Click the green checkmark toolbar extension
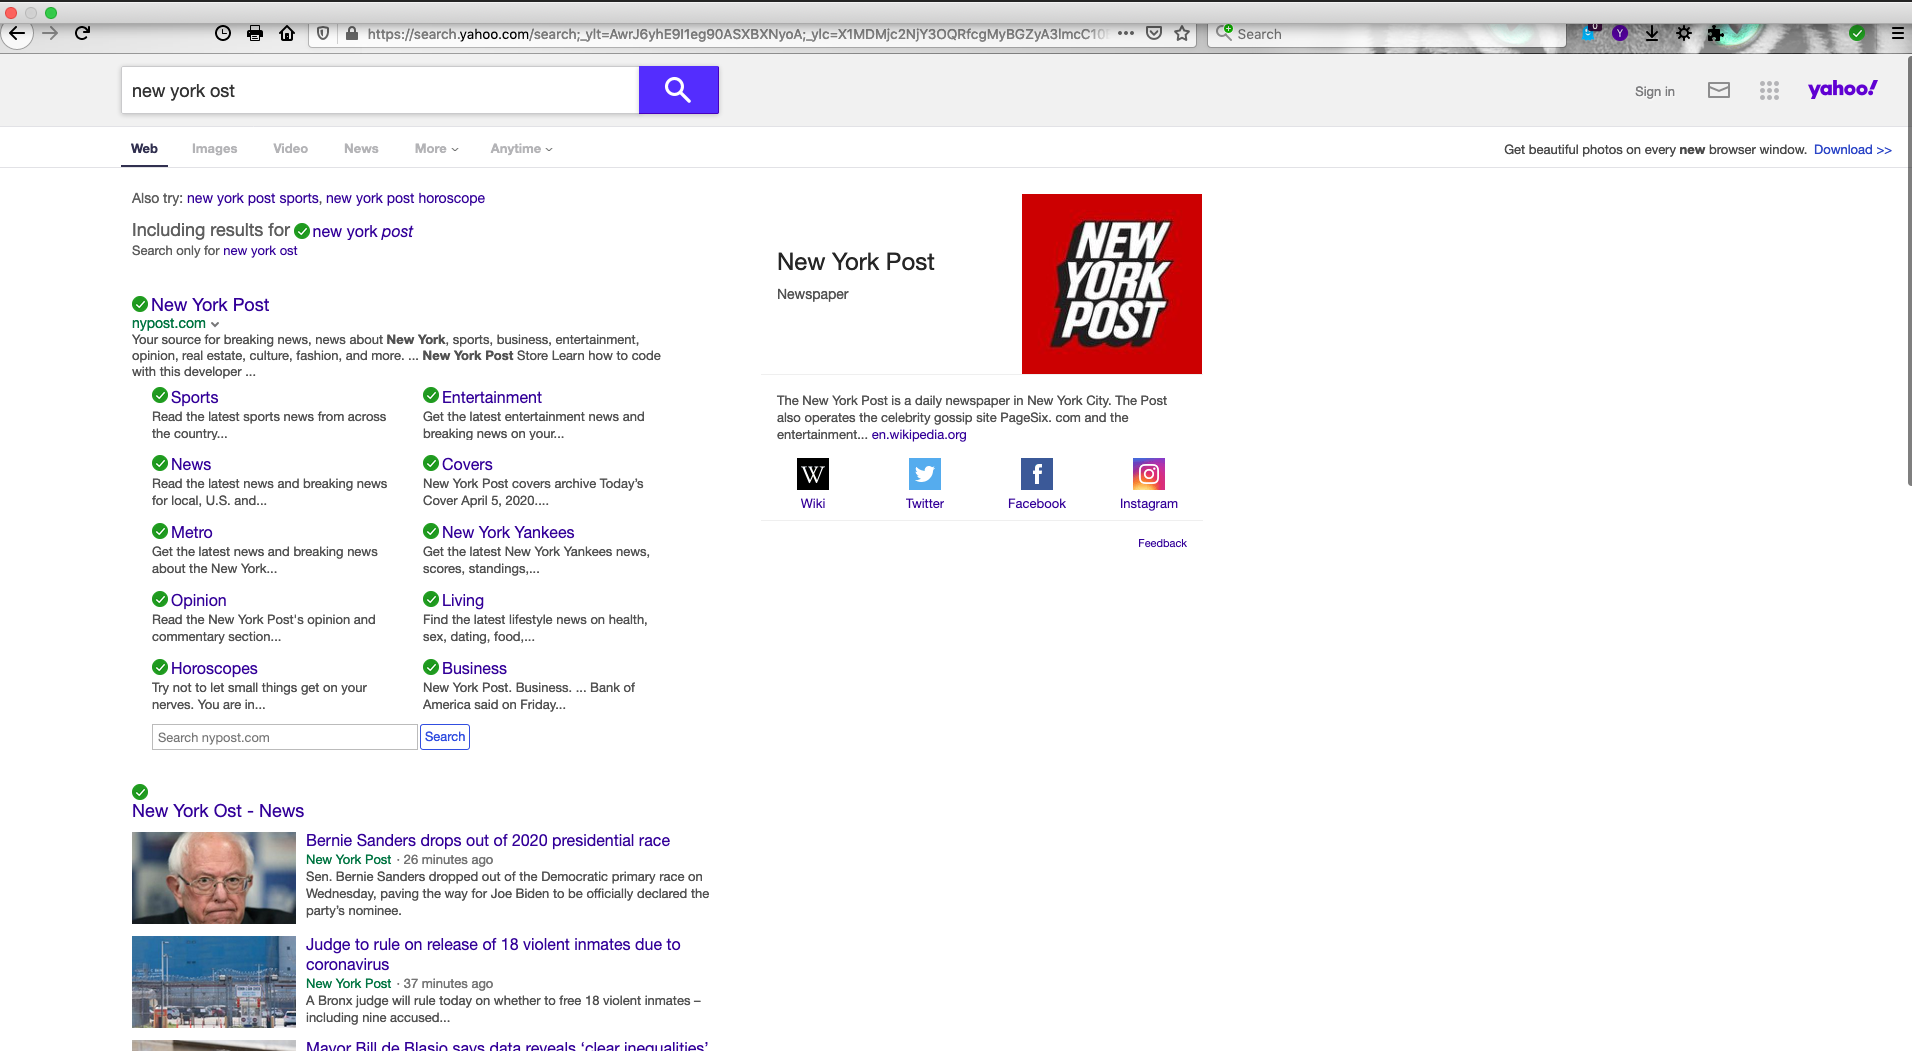Image resolution: width=1912 pixels, height=1051 pixels. click(1857, 33)
